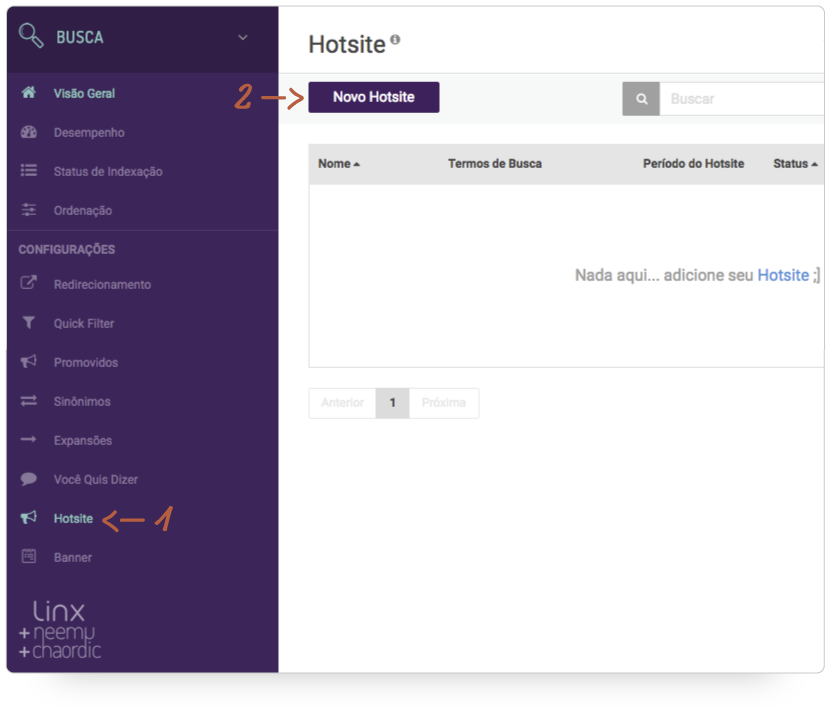Click the funnel icon beside Quick Filter

(29, 323)
